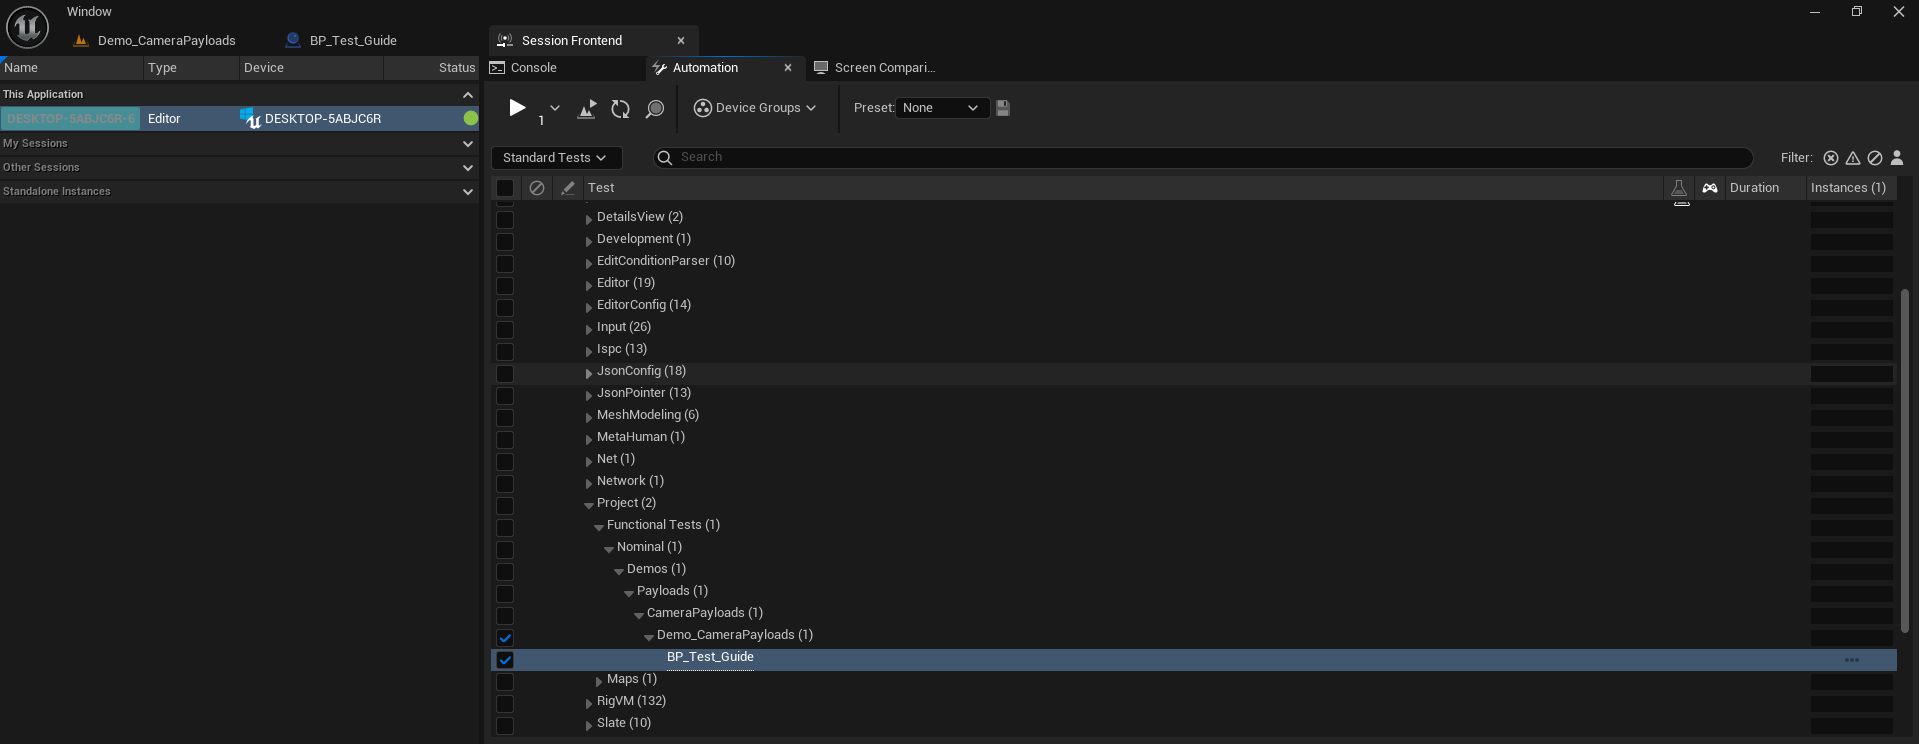Toggle the select-all checkbox in header
The width and height of the screenshot is (1919, 744).
(505, 188)
